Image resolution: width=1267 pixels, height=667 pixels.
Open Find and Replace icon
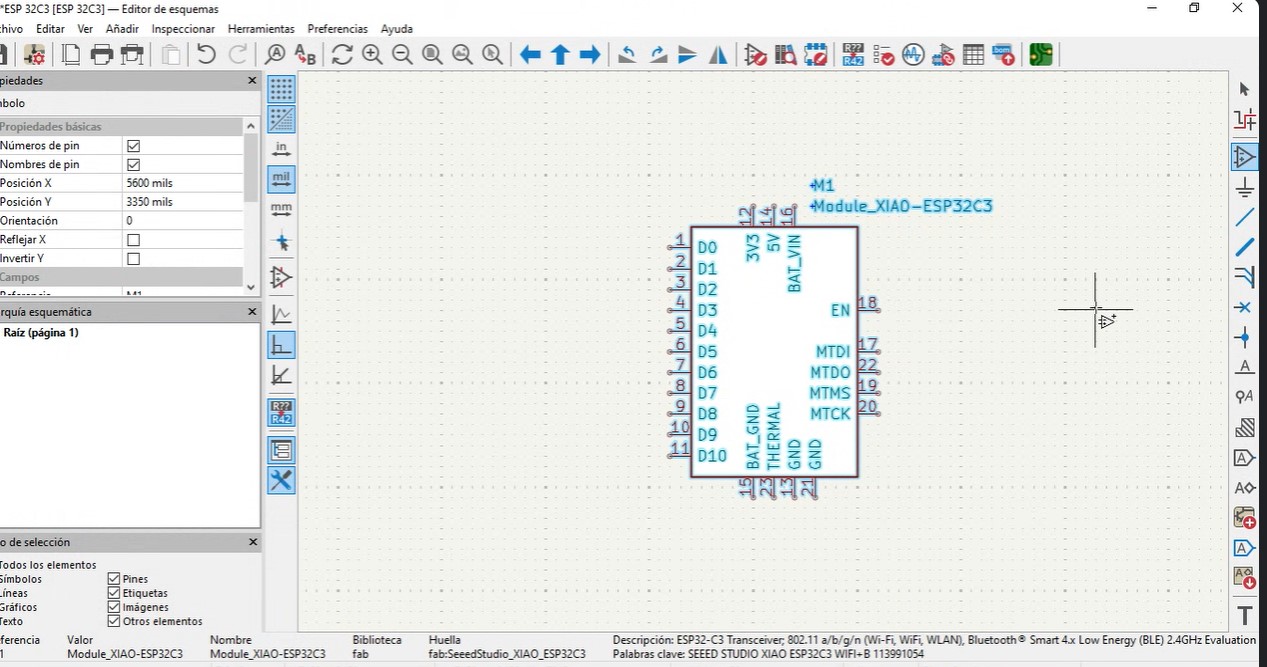[x=305, y=55]
